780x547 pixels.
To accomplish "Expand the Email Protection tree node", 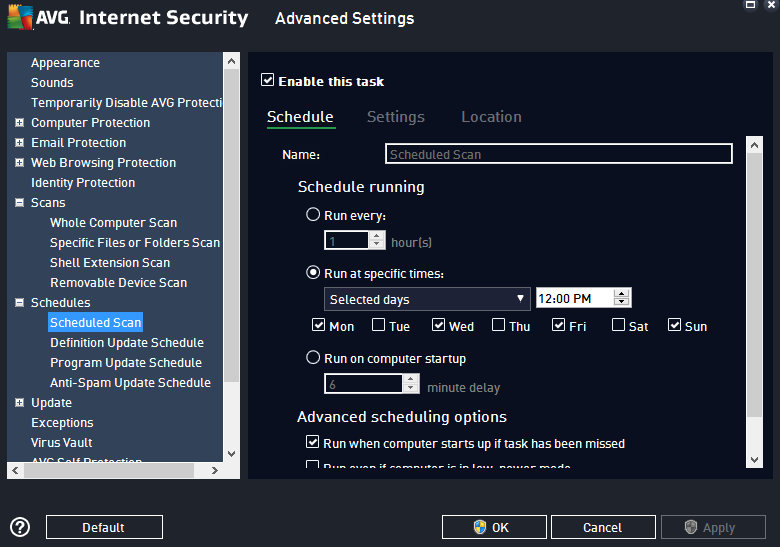I will [19, 143].
